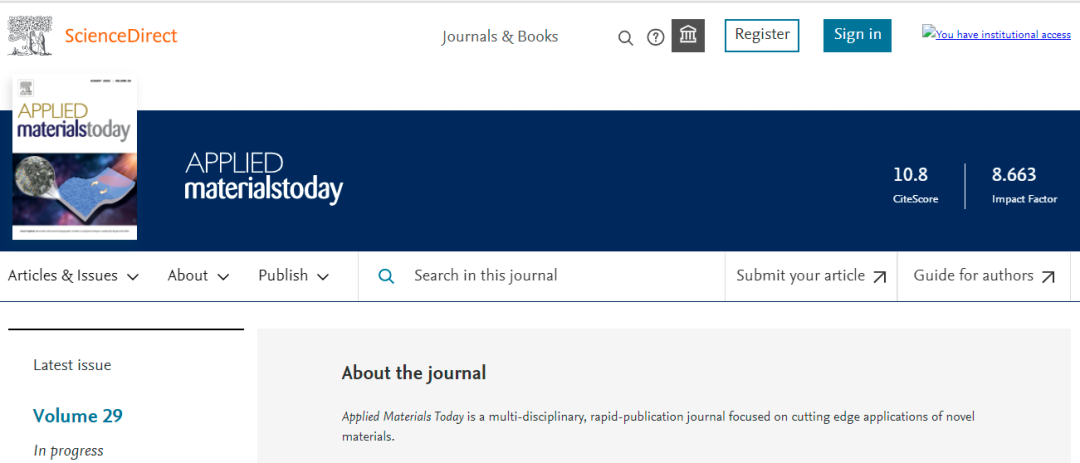Viewport: 1080px width, 463px height.
Task: Click the arrow icon beside Submit your article
Action: coord(880,277)
